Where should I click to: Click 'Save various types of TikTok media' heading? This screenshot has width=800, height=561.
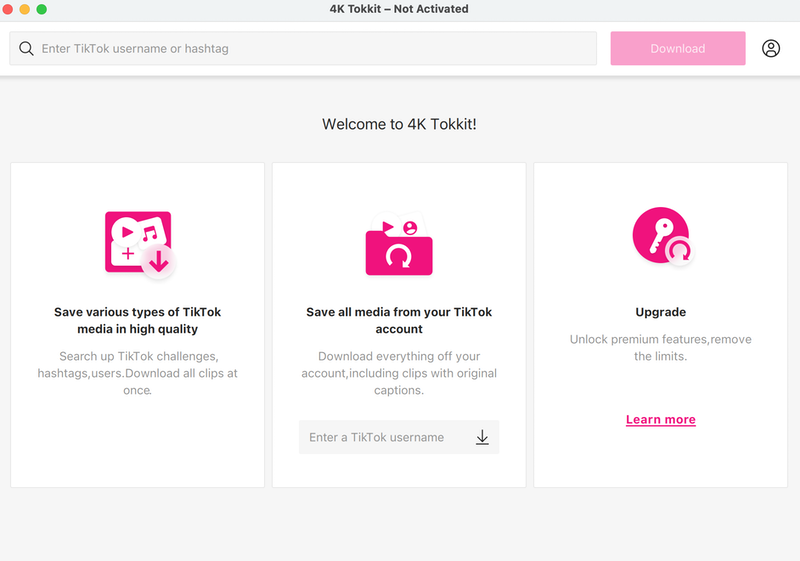(137, 320)
